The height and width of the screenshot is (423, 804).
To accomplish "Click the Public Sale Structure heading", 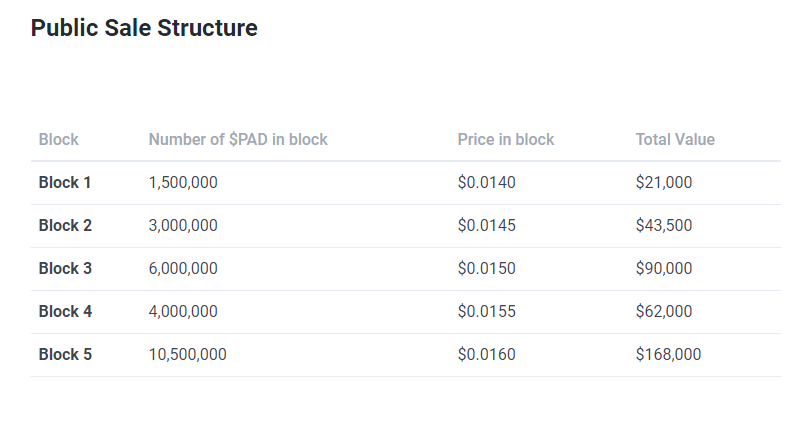I will [x=144, y=28].
